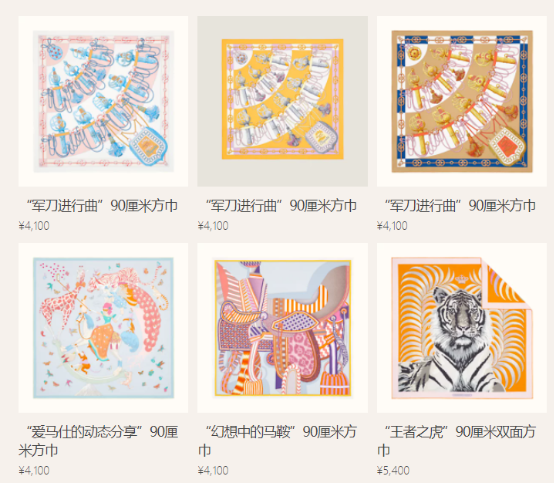View the light blue 爱马仕的动态分享 scarf image
The height and width of the screenshot is (483, 554).
click(103, 328)
